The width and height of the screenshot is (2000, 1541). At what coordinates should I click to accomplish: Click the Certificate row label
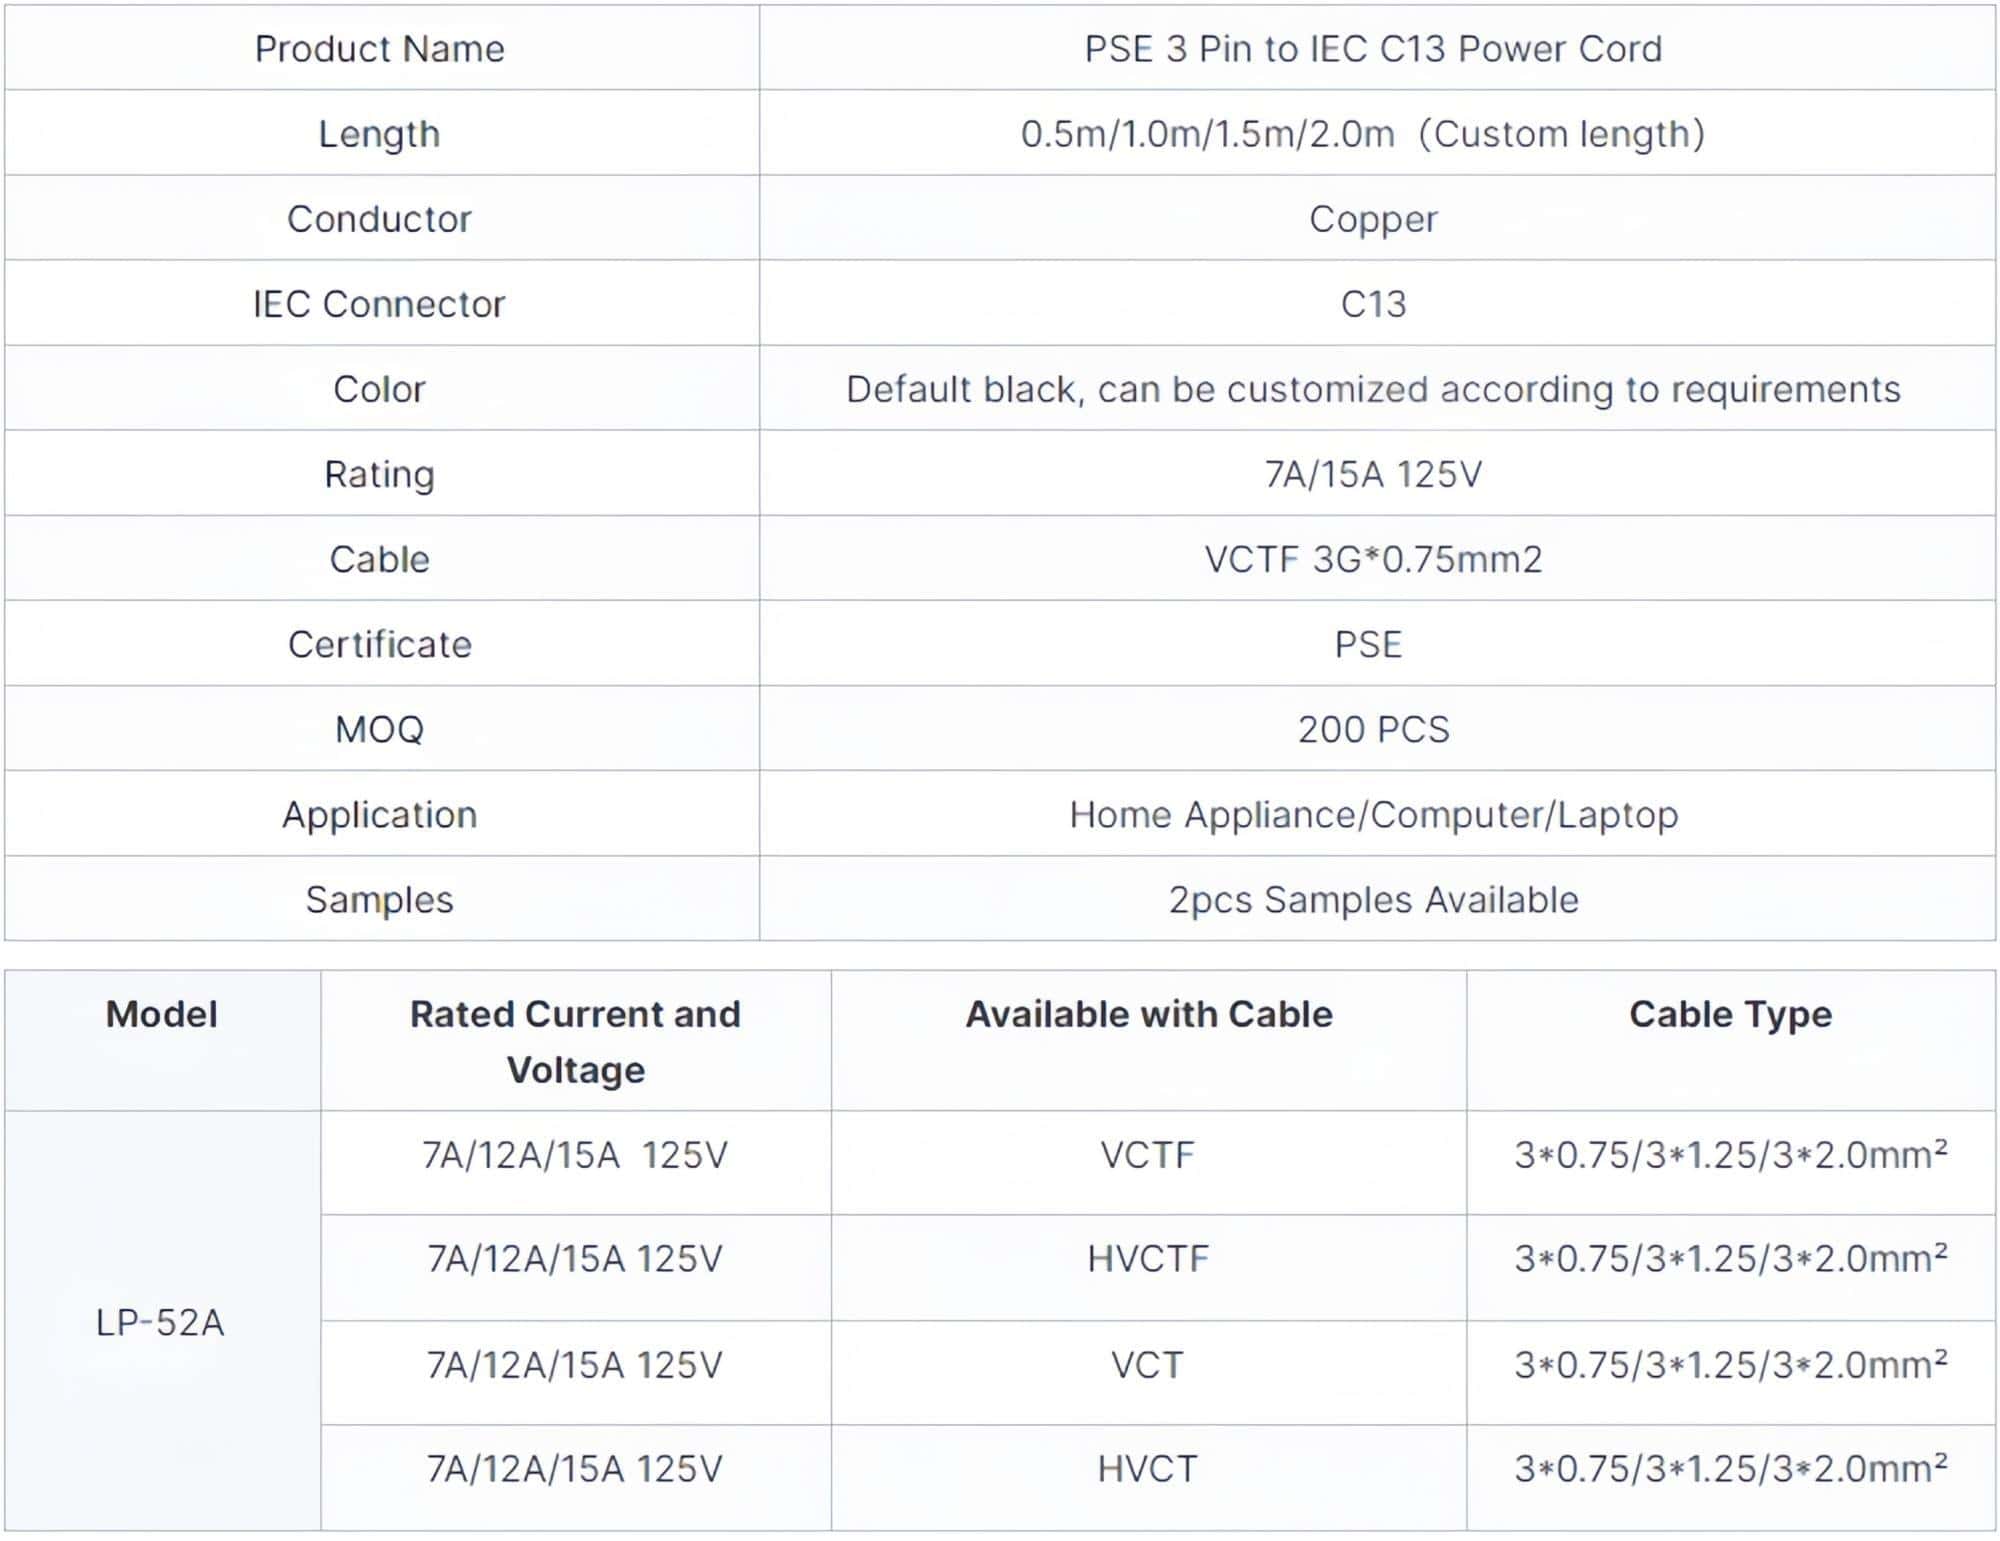(x=379, y=644)
